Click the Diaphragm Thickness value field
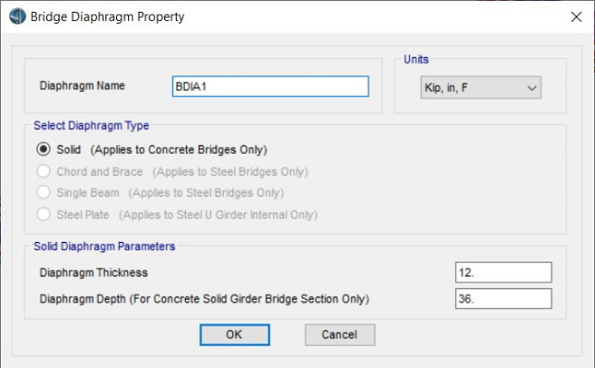The width and height of the screenshot is (595, 368). point(503,272)
